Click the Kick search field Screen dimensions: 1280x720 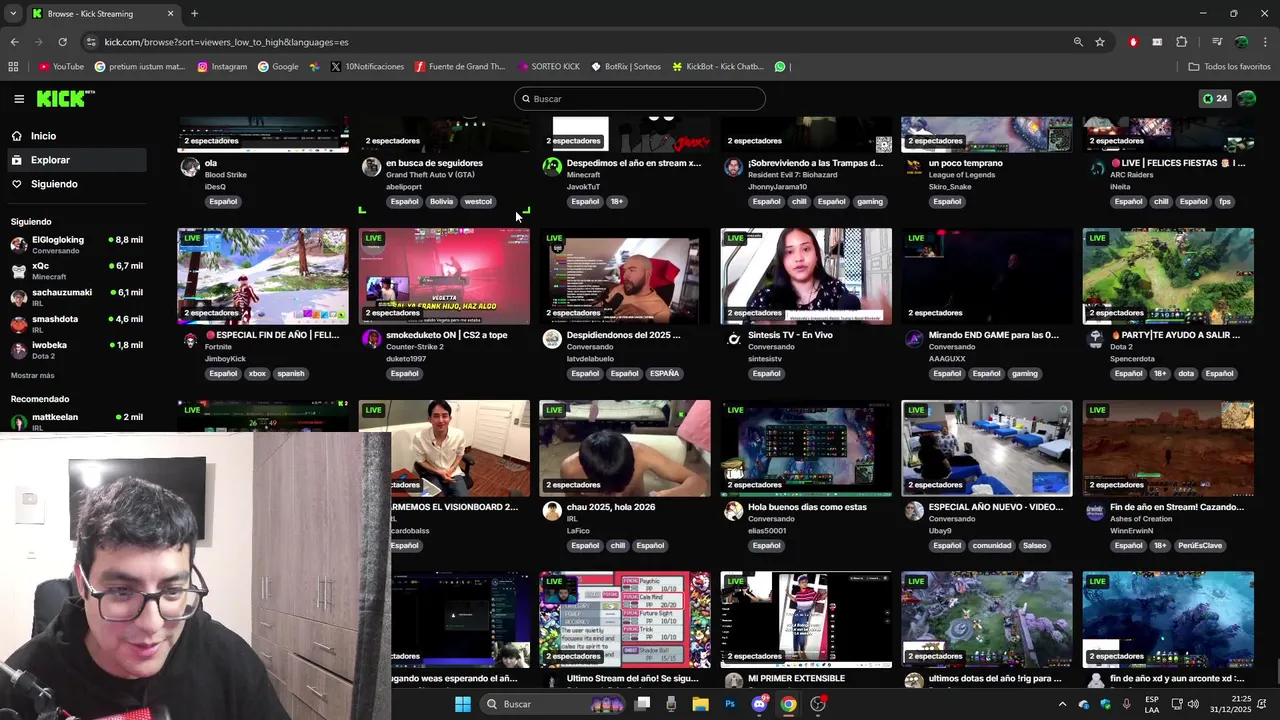(x=640, y=99)
